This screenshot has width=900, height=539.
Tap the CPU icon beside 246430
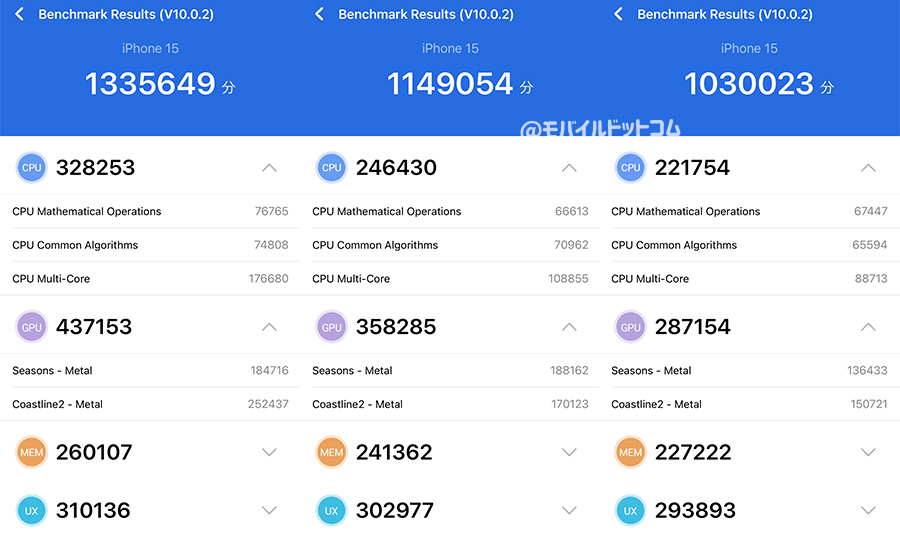pos(331,168)
